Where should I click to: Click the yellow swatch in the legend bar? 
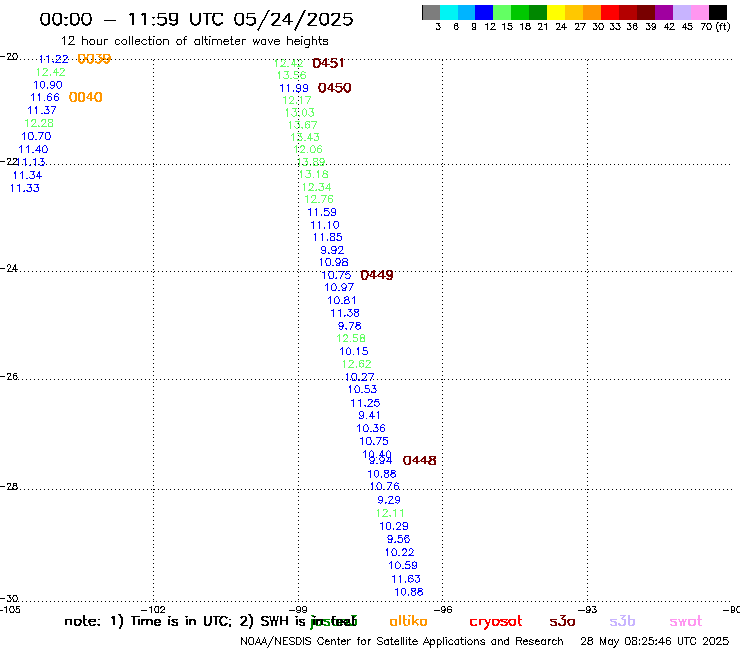(556, 12)
